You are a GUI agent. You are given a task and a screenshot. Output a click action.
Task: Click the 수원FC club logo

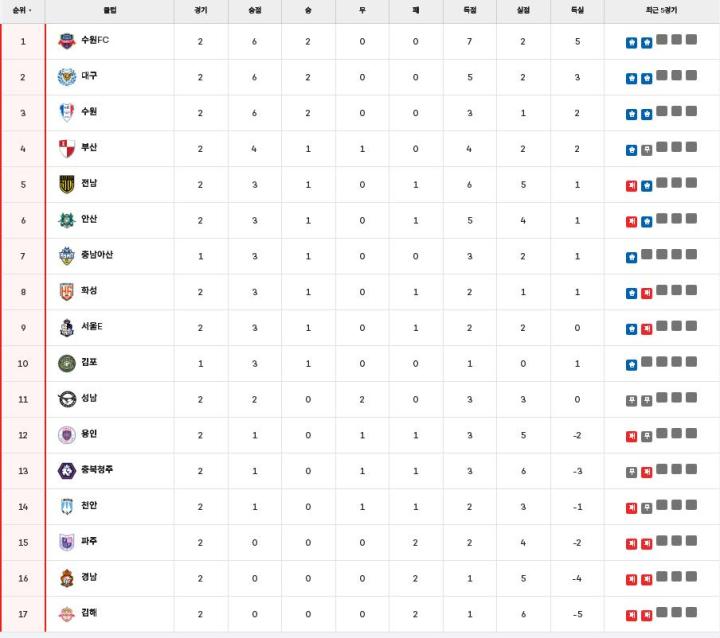67,41
